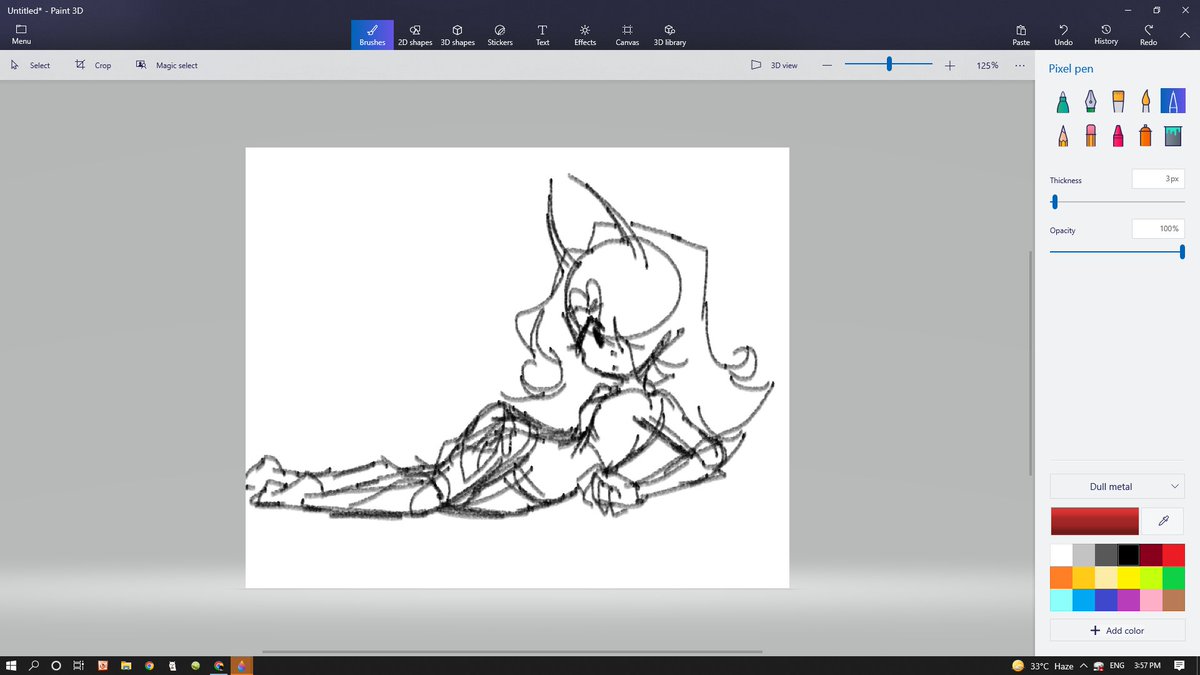Select the Pixel pen brush

pyautogui.click(x=1173, y=101)
